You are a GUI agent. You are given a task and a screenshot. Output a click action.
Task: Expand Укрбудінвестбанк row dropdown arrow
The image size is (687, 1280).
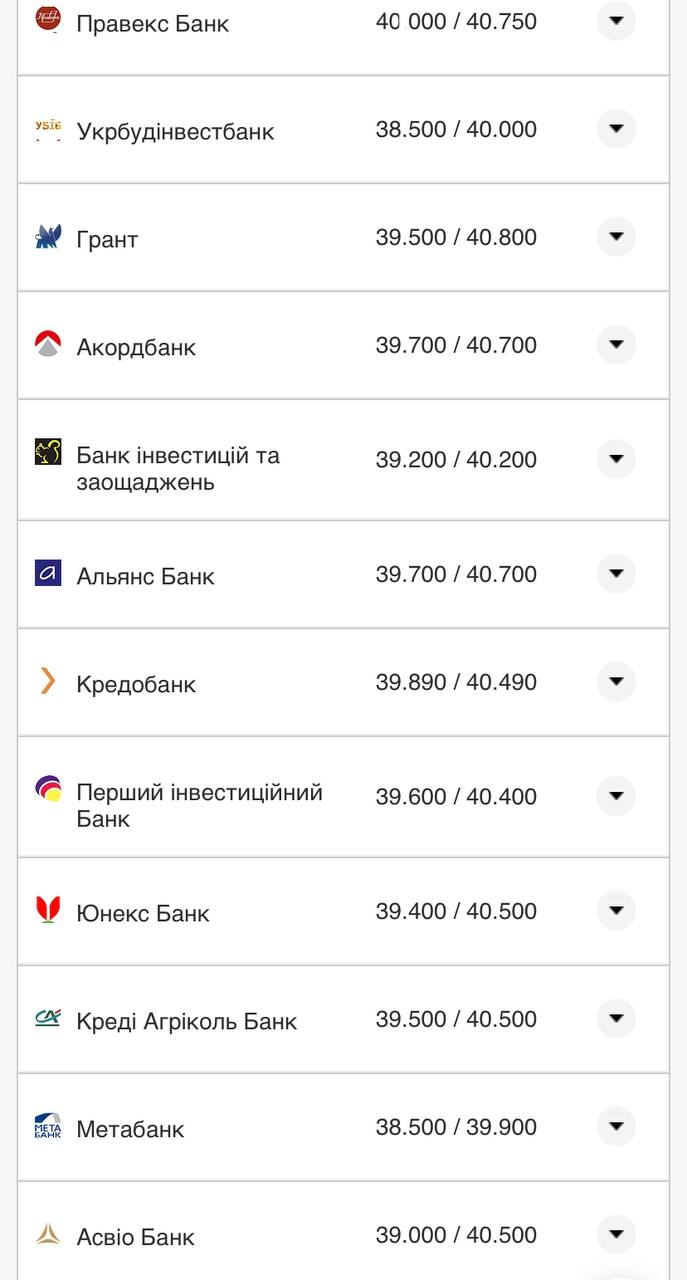616,129
